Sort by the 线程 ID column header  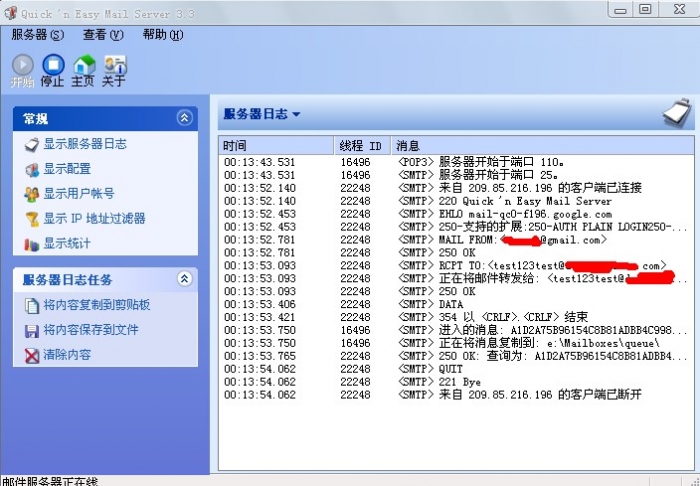pos(362,145)
